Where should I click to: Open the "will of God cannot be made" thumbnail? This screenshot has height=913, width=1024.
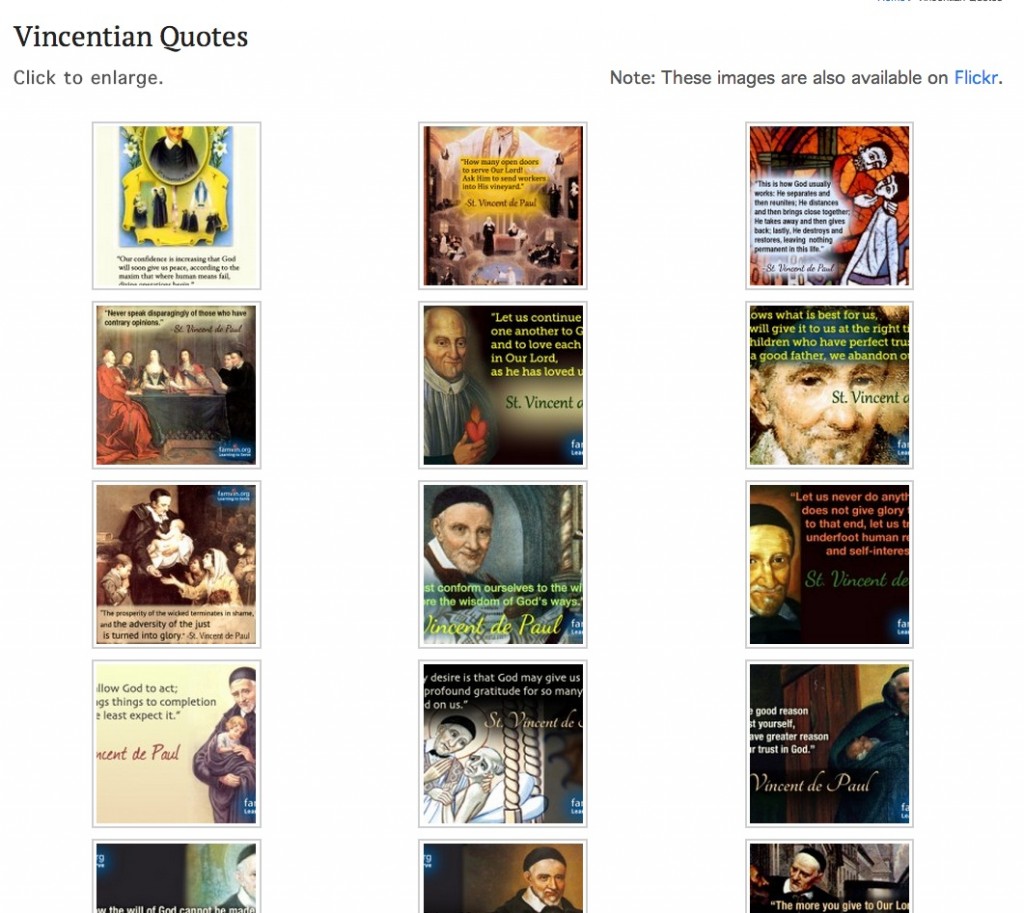point(176,876)
